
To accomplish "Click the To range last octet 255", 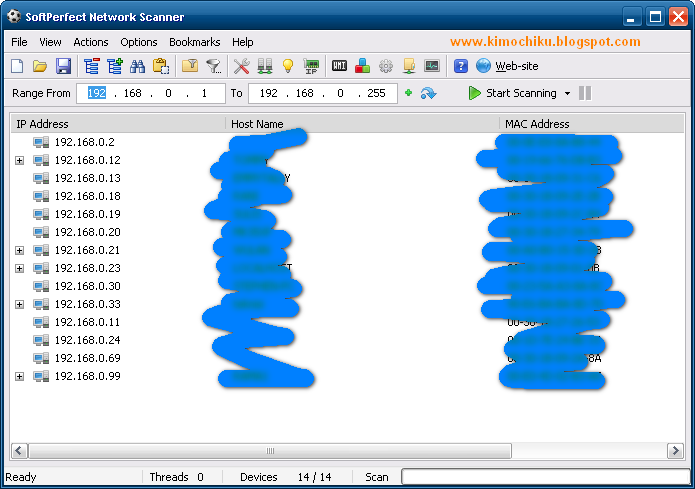I will pos(376,93).
